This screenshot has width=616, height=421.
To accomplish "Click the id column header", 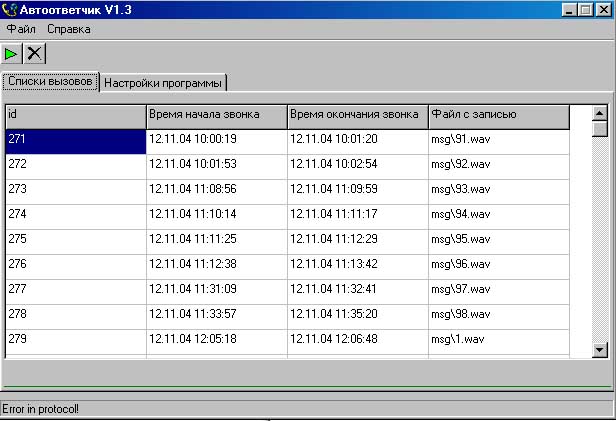I will click(75, 115).
